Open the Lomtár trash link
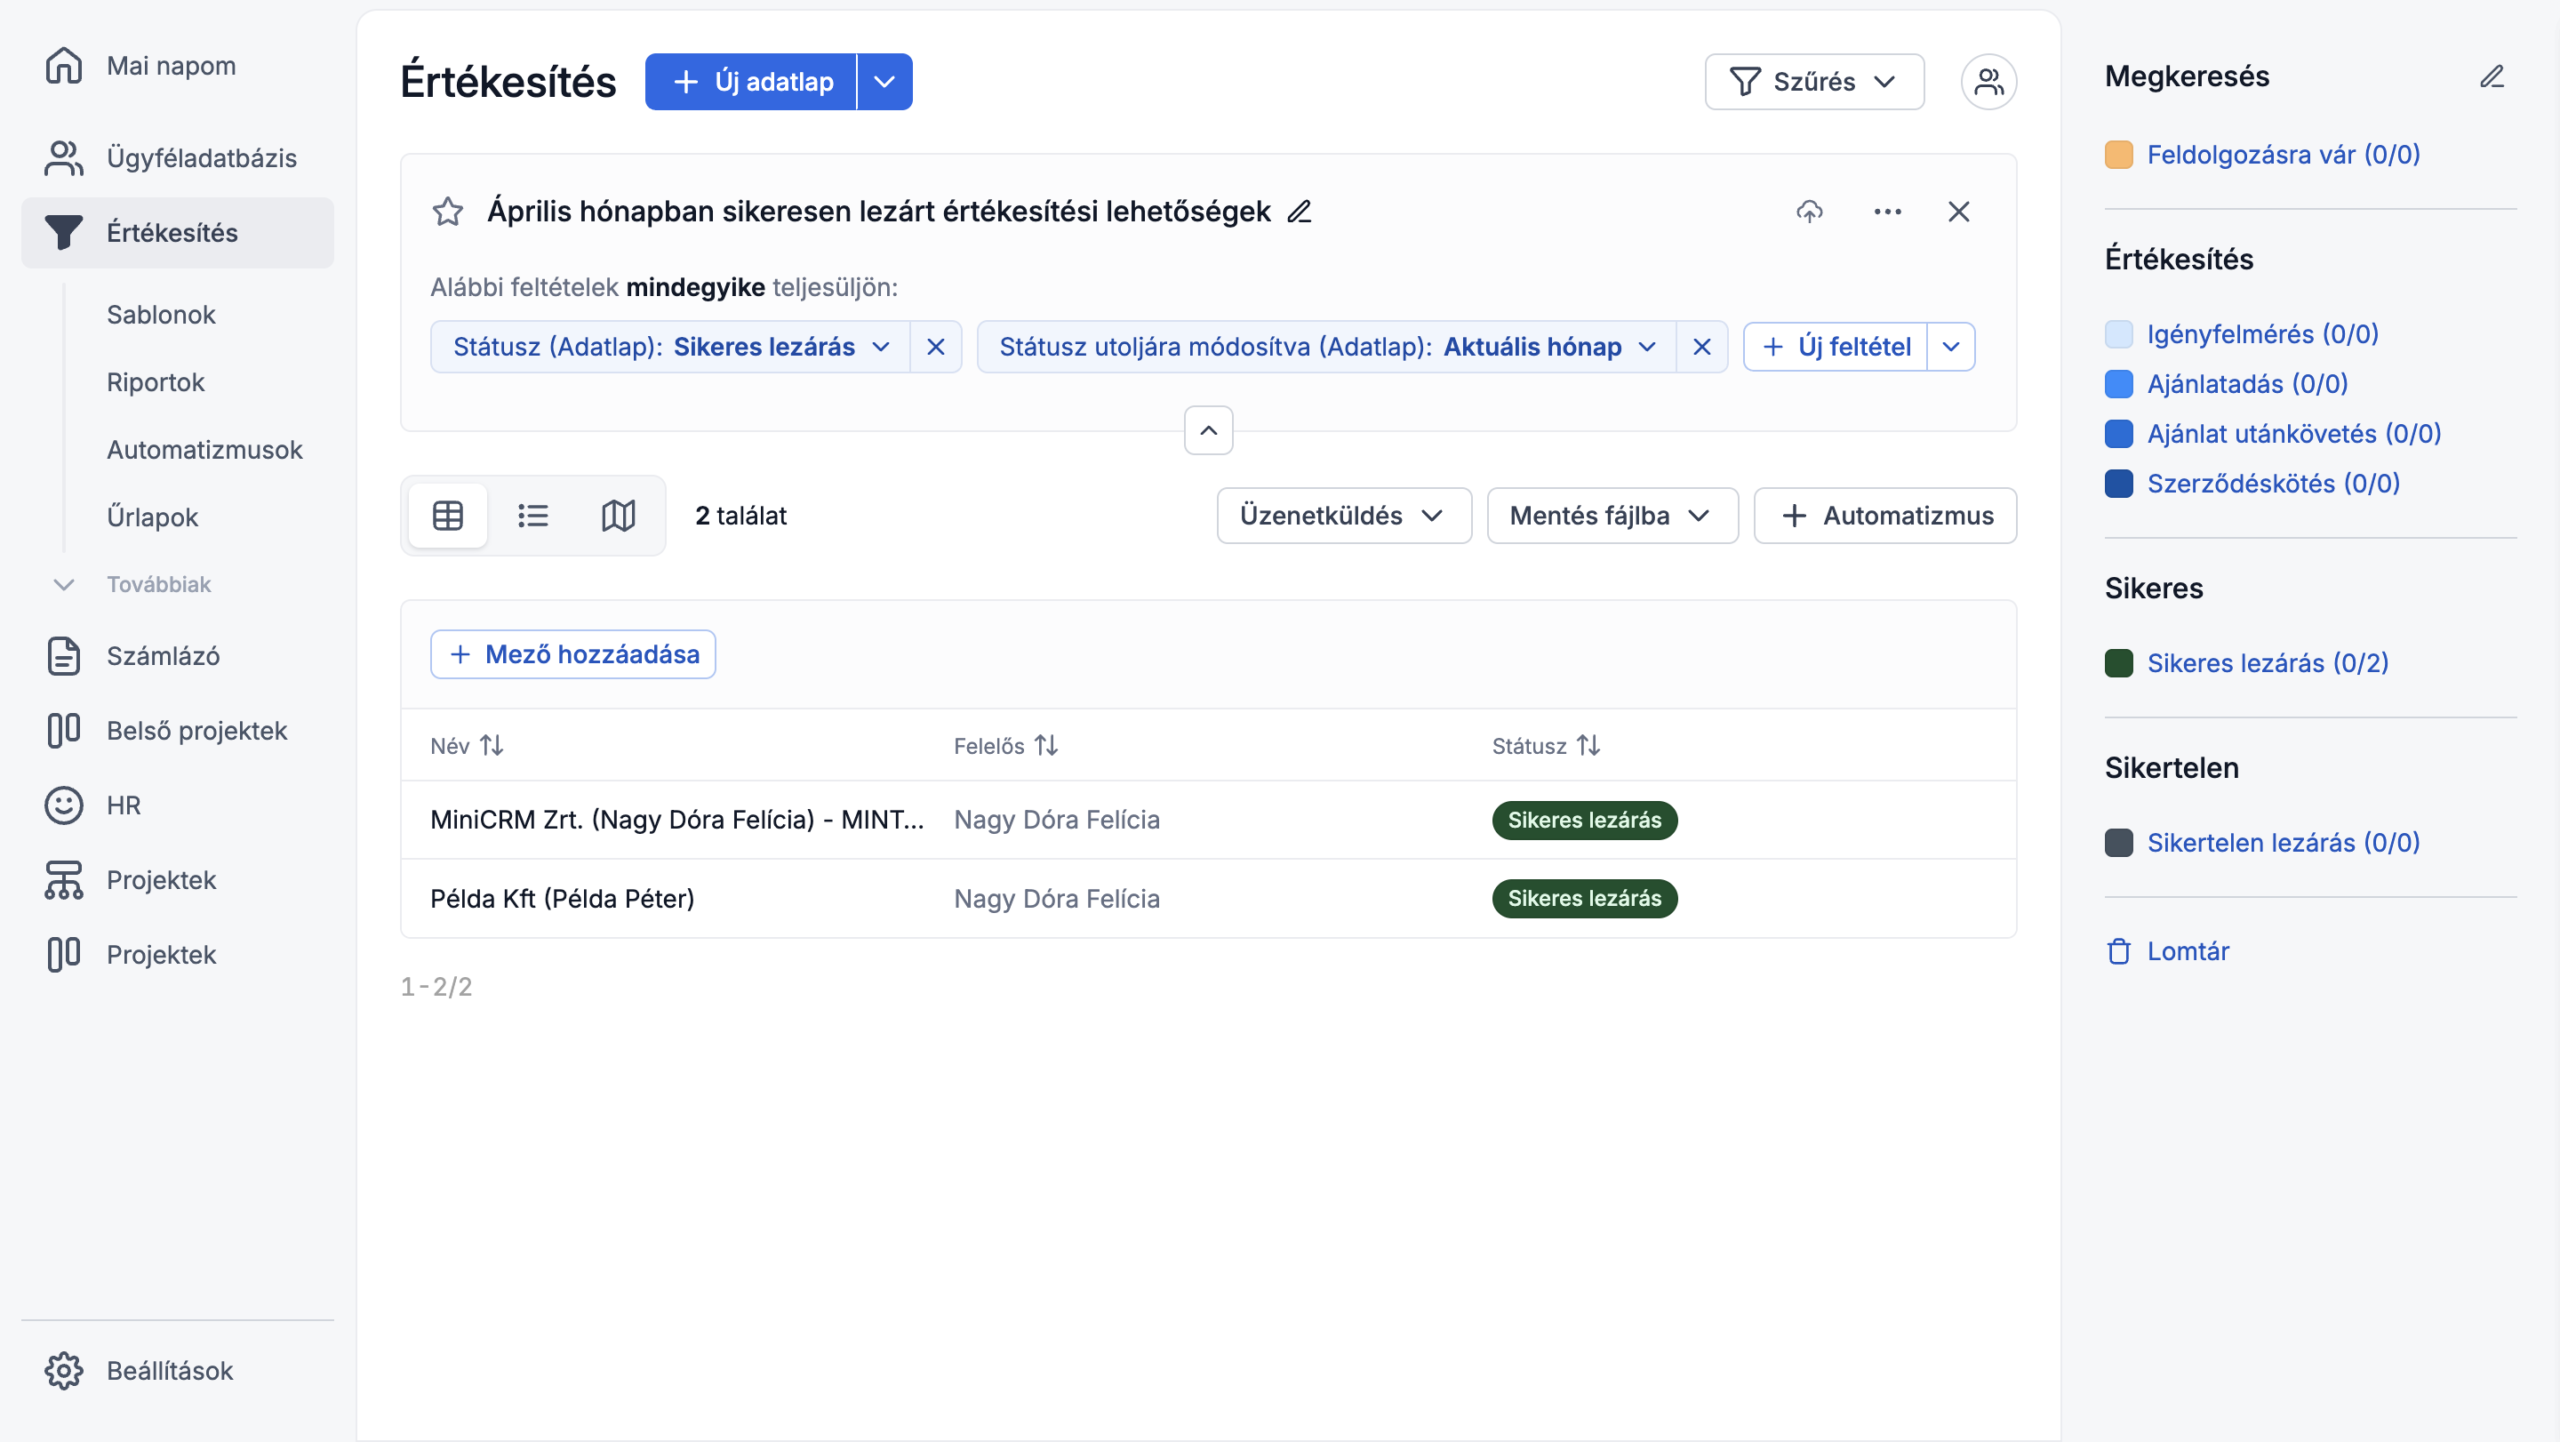Screen dimensions: 2560x1442 tap(2187, 951)
